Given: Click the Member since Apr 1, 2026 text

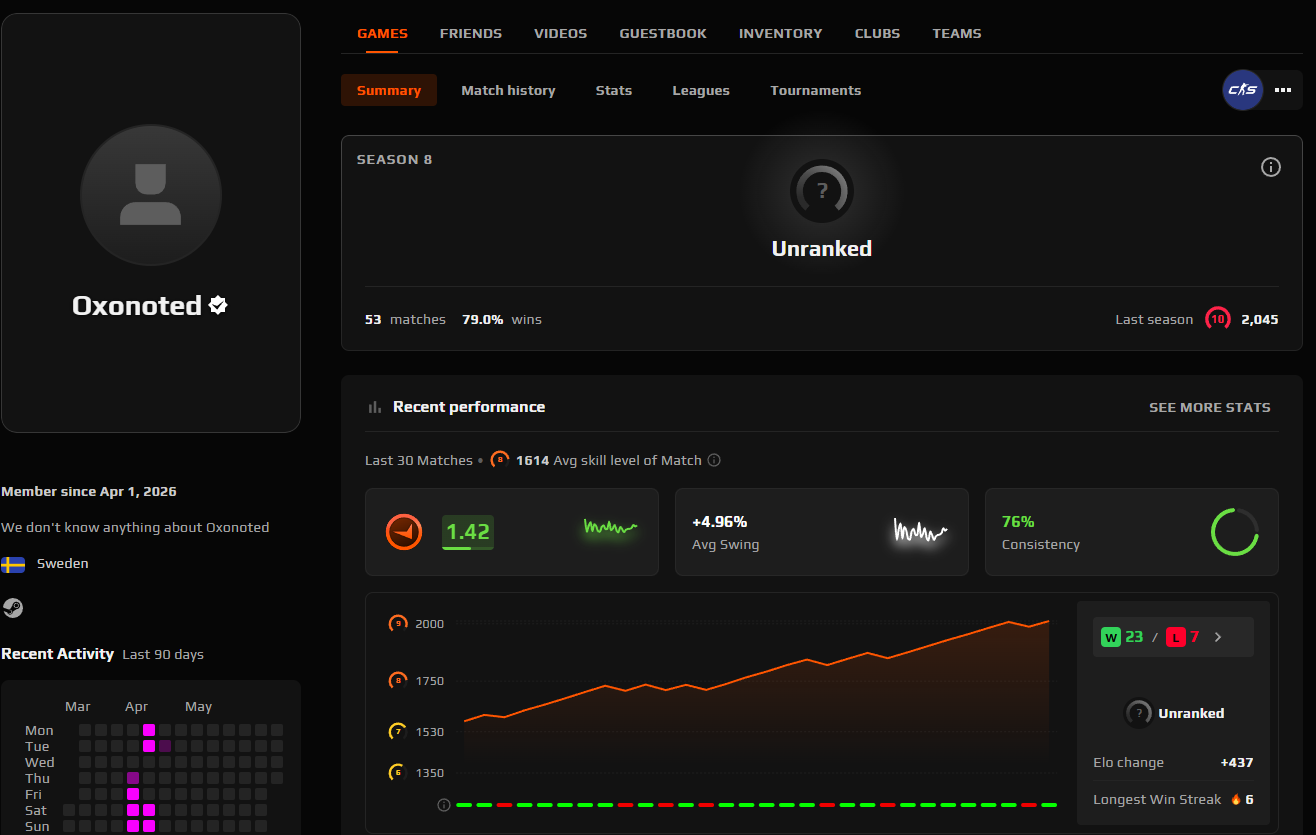Looking at the screenshot, I should 89,491.
